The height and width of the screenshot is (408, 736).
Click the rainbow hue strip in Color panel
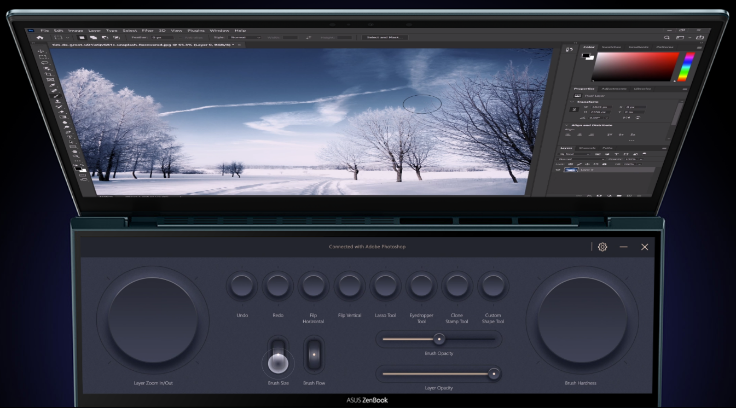[687, 67]
